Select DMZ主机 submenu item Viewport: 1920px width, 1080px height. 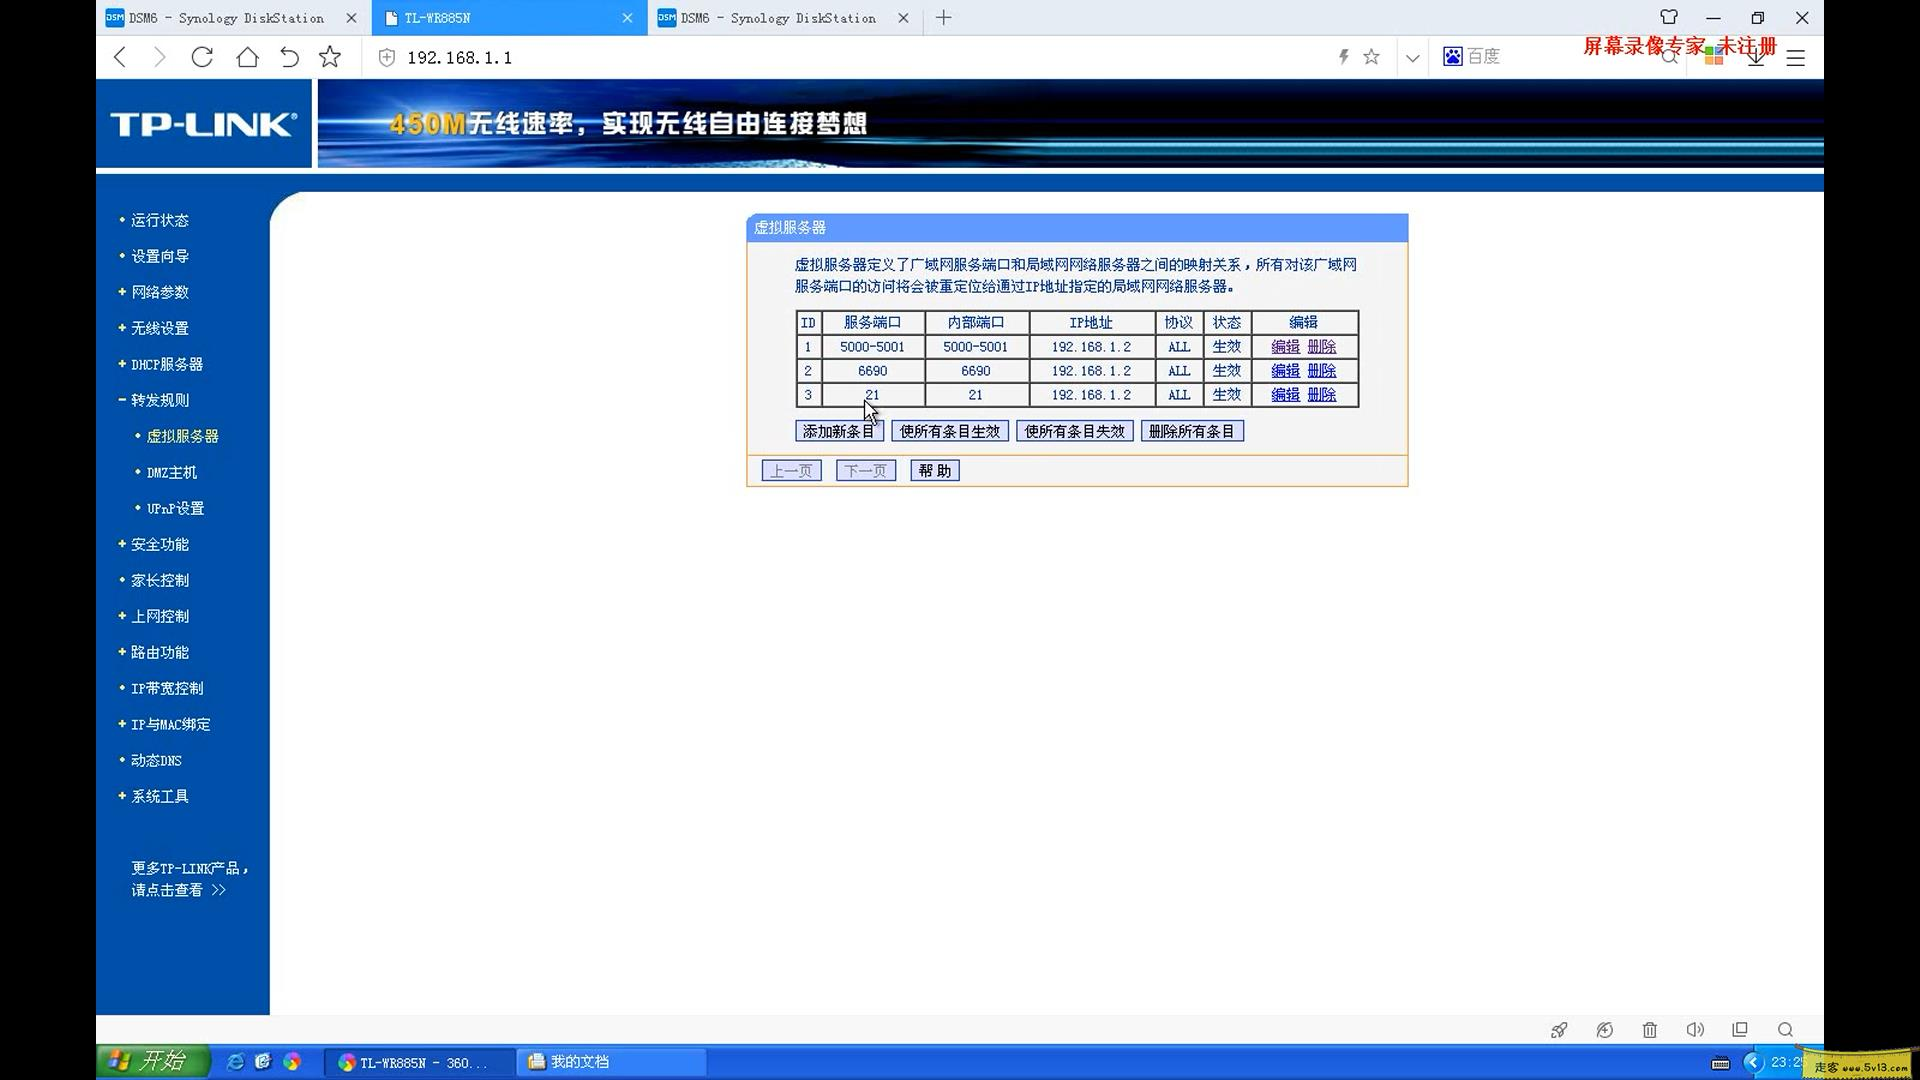pyautogui.click(x=171, y=472)
